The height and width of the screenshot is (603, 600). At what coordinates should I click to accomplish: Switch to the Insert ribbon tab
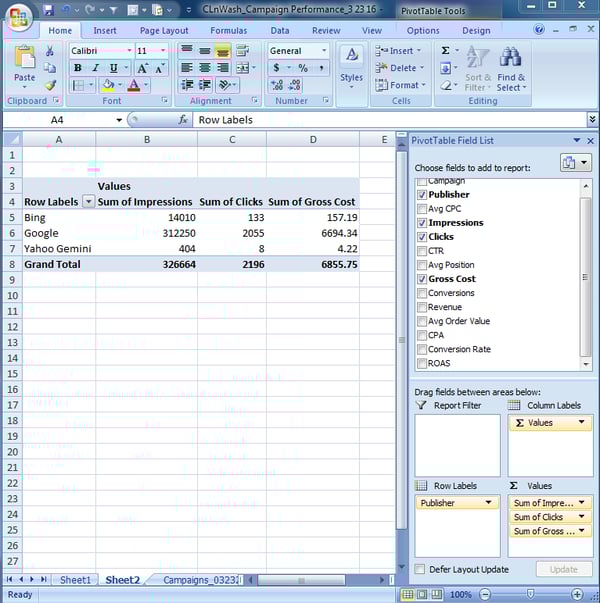coord(105,30)
